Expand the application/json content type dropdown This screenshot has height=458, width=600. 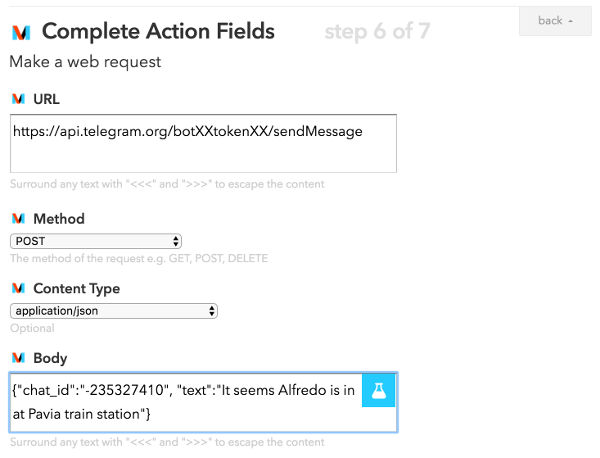tap(114, 311)
